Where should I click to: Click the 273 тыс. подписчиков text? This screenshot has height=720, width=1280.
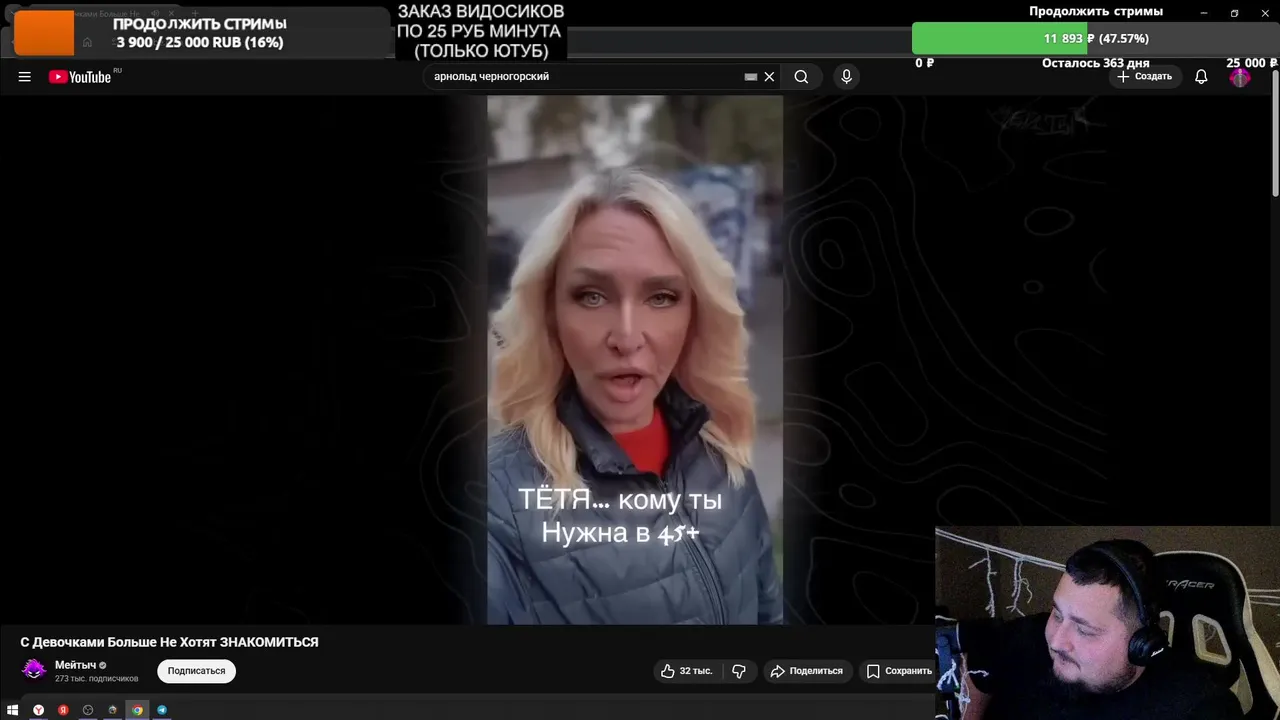tap(96, 679)
